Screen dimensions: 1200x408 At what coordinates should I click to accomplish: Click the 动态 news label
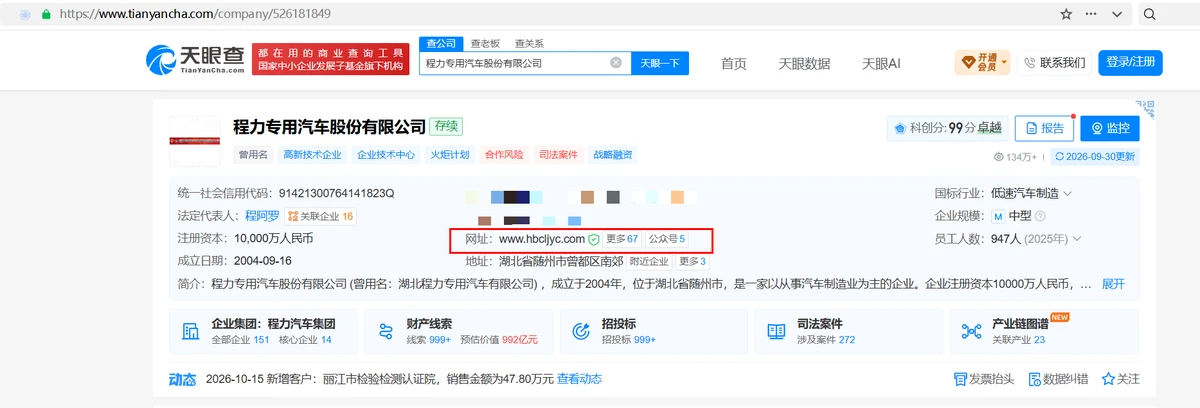[x=183, y=379]
